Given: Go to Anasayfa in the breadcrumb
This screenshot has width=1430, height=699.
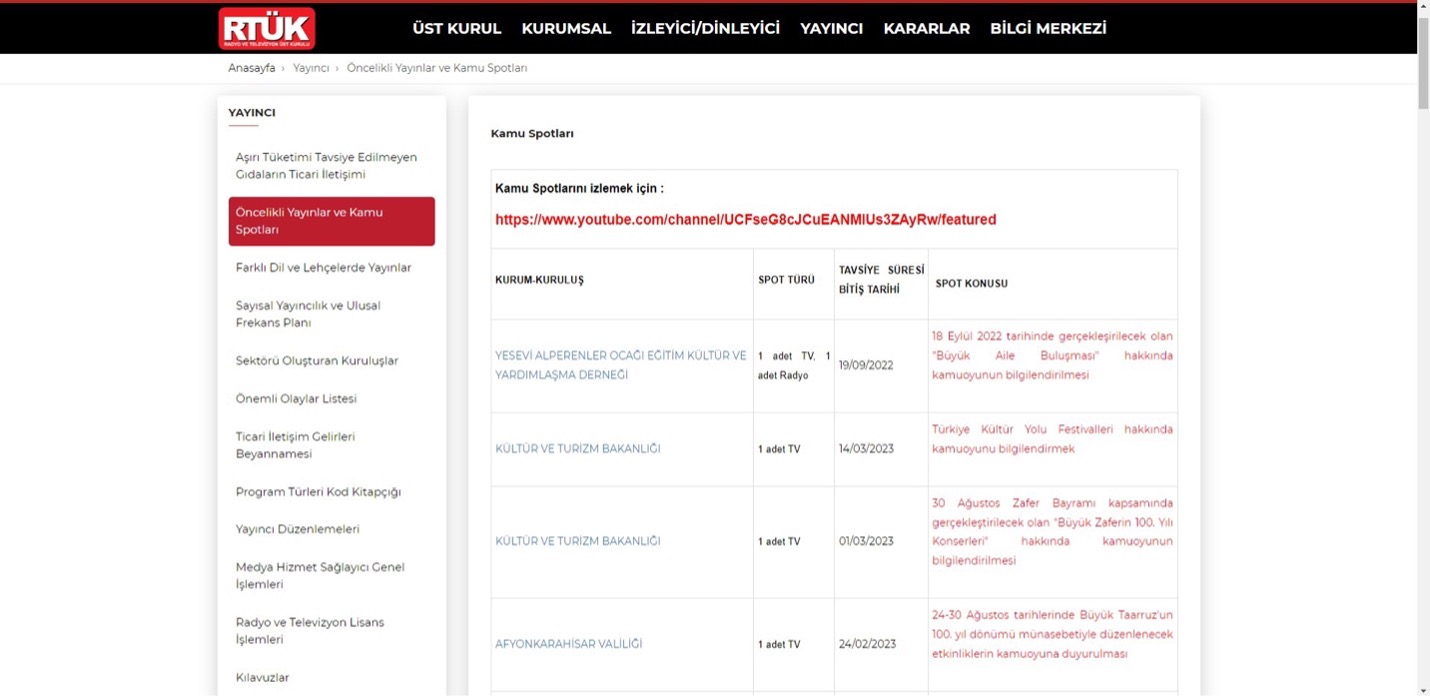Looking at the screenshot, I should pyautogui.click(x=251, y=68).
